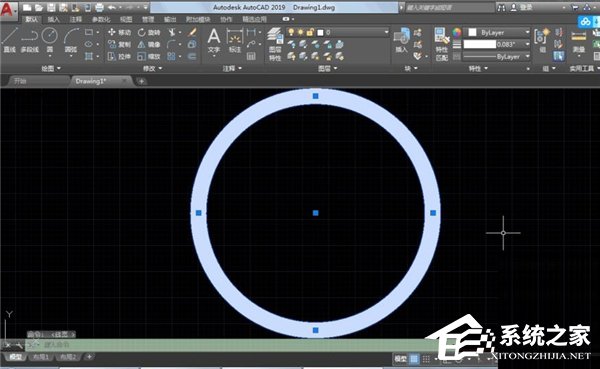Image resolution: width=600 pixels, height=369 pixels.
Task: Click the Explode tool icon
Action: pos(192,44)
